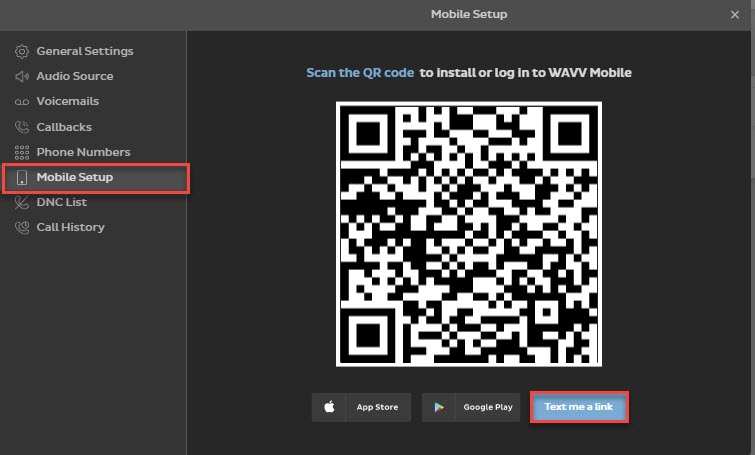Click the Call History icon
The height and width of the screenshot is (455, 755).
(x=21, y=227)
